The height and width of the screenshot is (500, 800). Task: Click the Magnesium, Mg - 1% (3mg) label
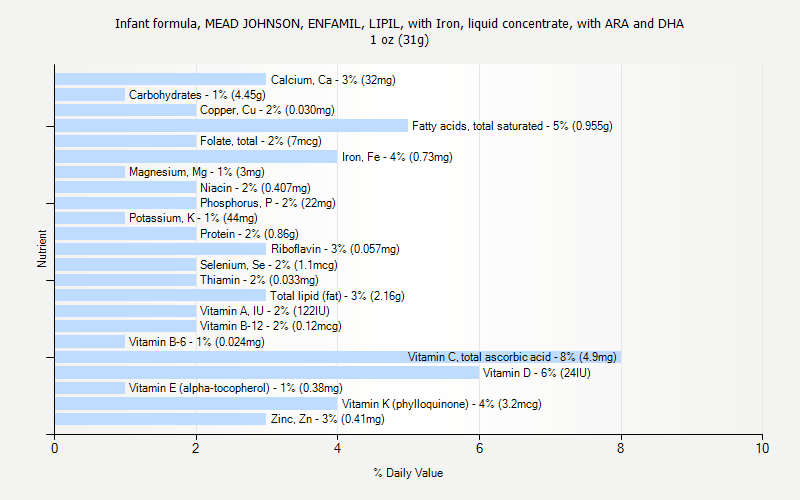[197, 172]
